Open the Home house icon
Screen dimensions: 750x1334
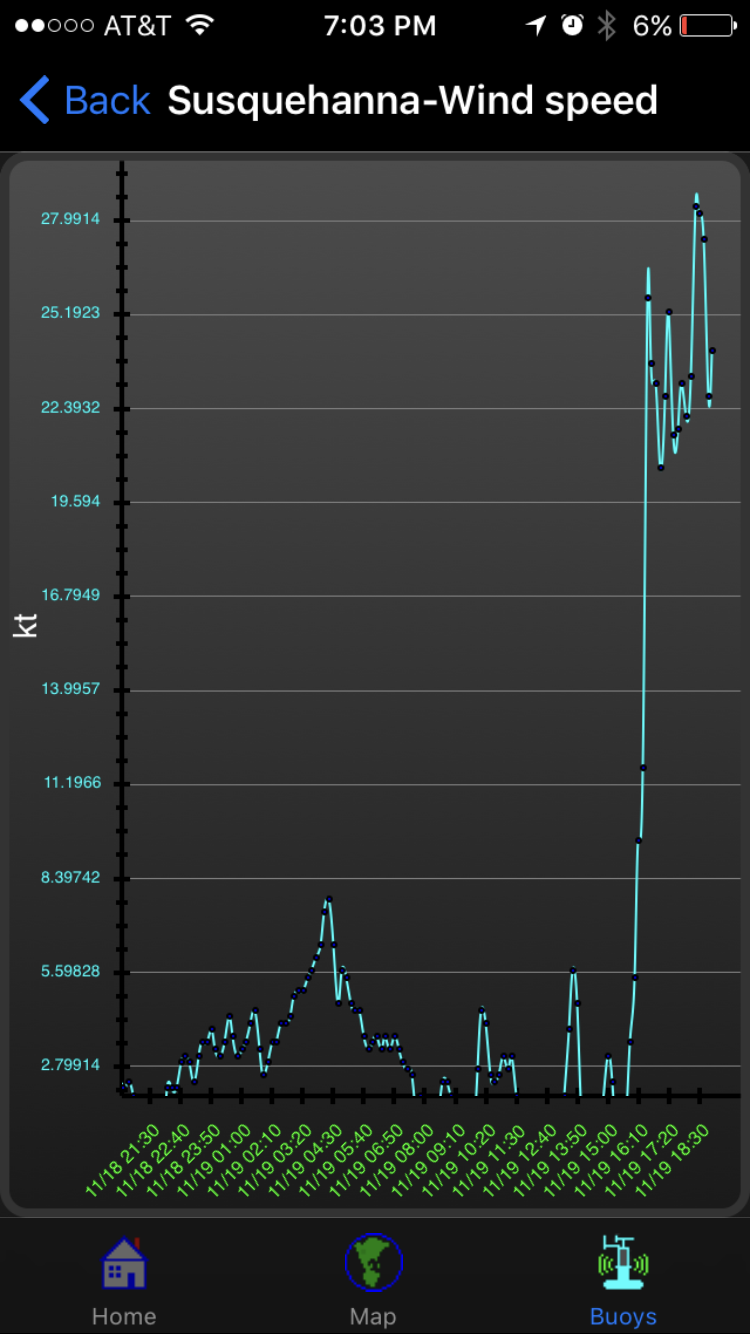[124, 1263]
